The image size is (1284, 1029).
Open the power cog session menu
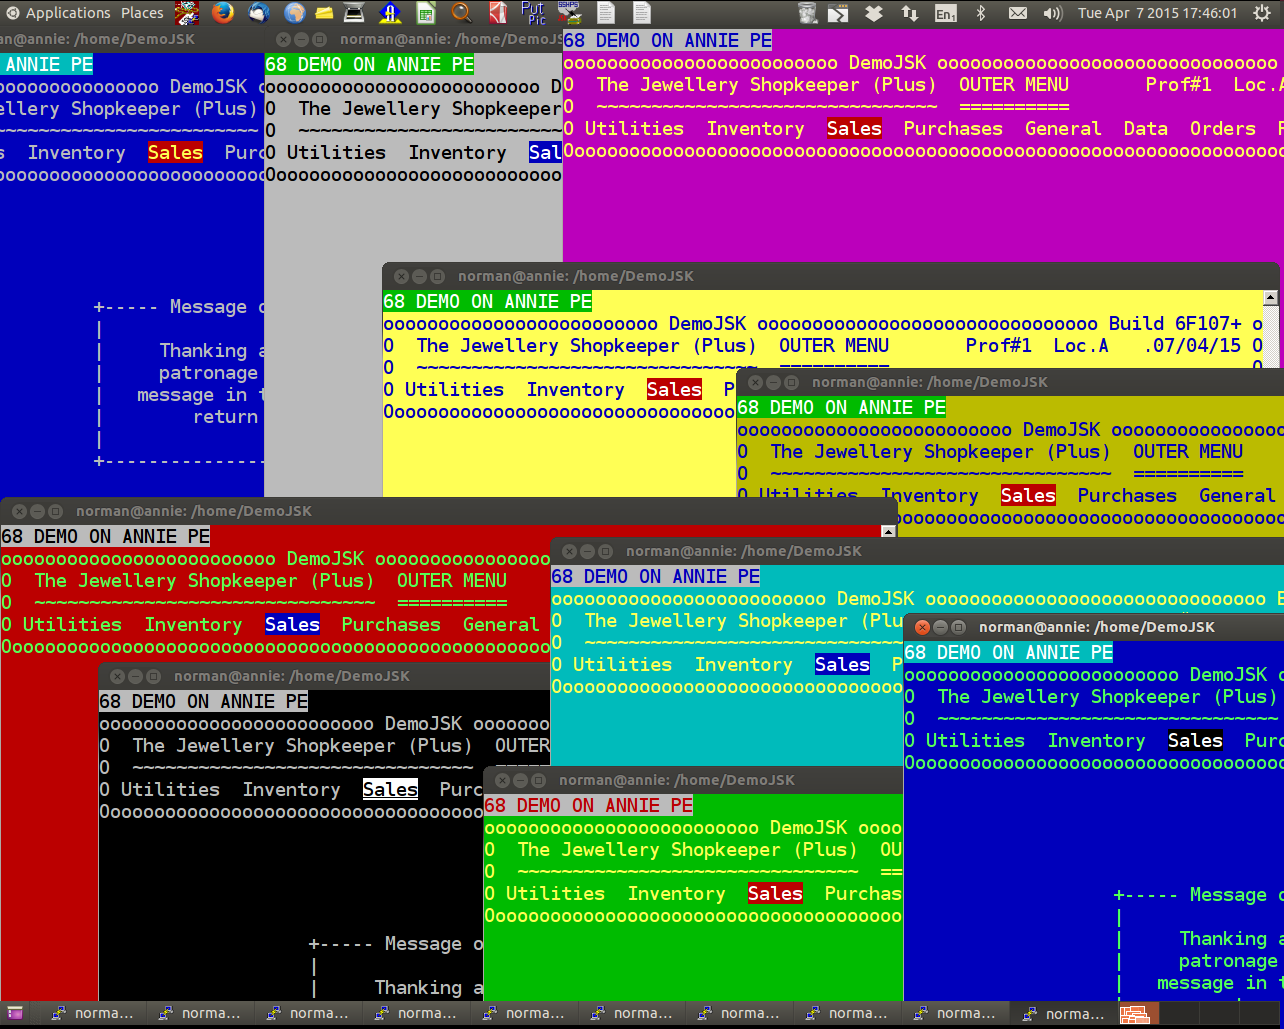tap(1264, 13)
